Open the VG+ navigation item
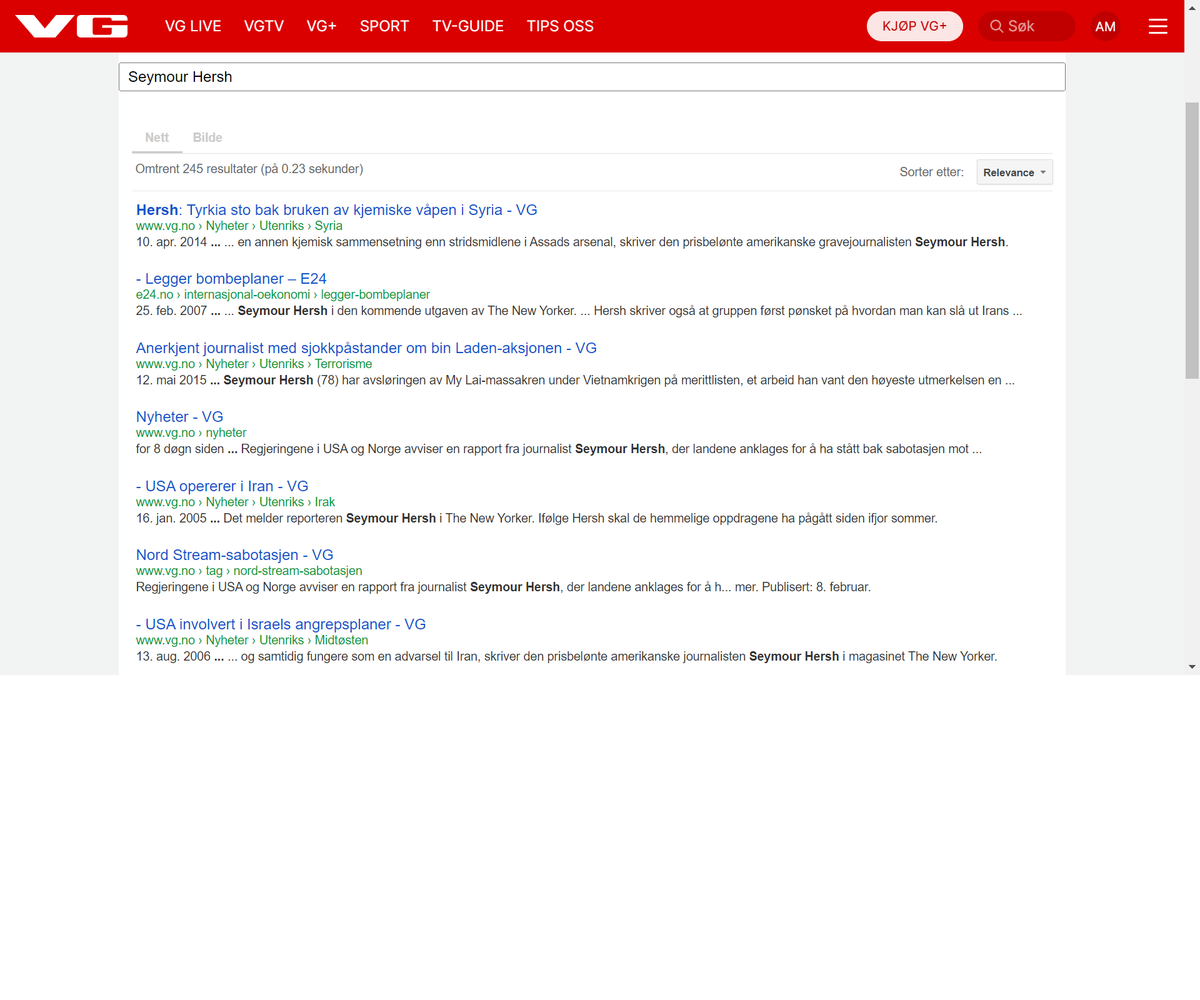 pyautogui.click(x=322, y=26)
